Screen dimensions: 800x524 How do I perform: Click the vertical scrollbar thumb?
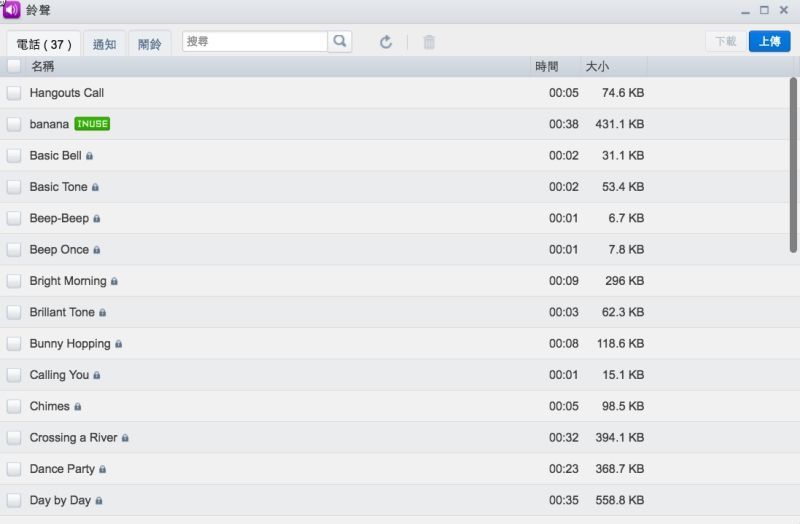tap(793, 165)
